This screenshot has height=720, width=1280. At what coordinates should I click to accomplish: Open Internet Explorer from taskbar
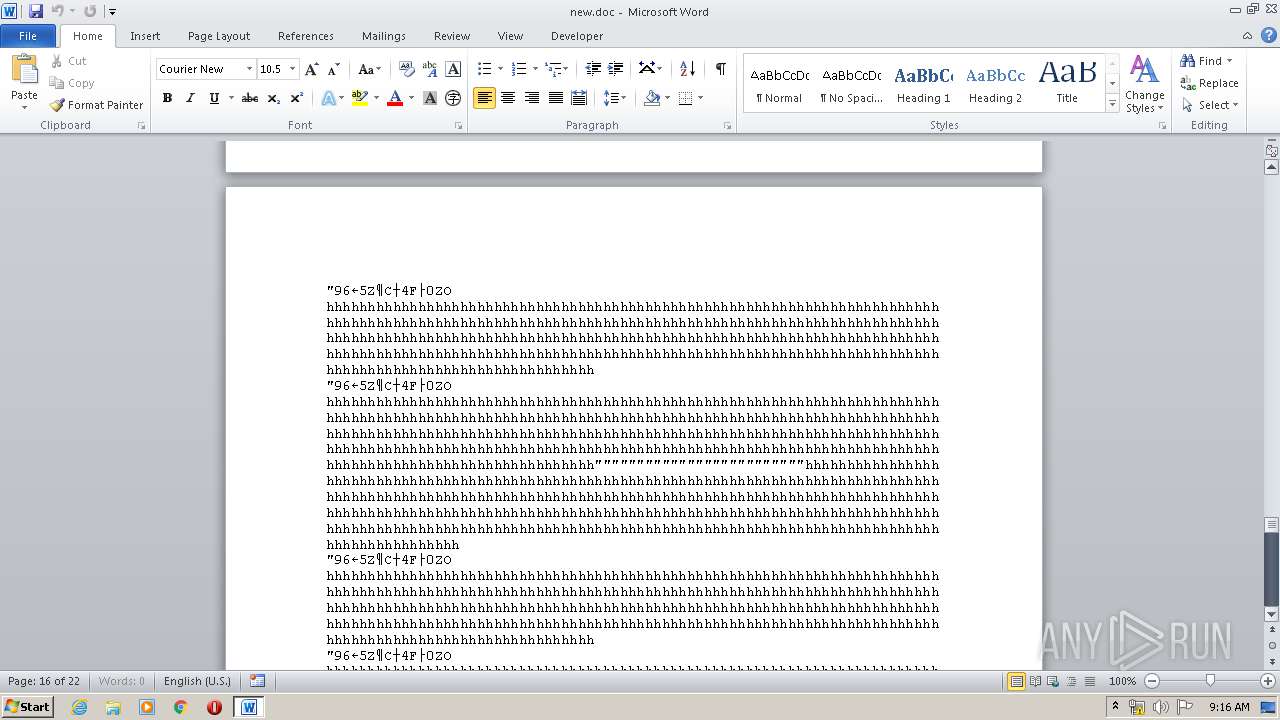[79, 706]
